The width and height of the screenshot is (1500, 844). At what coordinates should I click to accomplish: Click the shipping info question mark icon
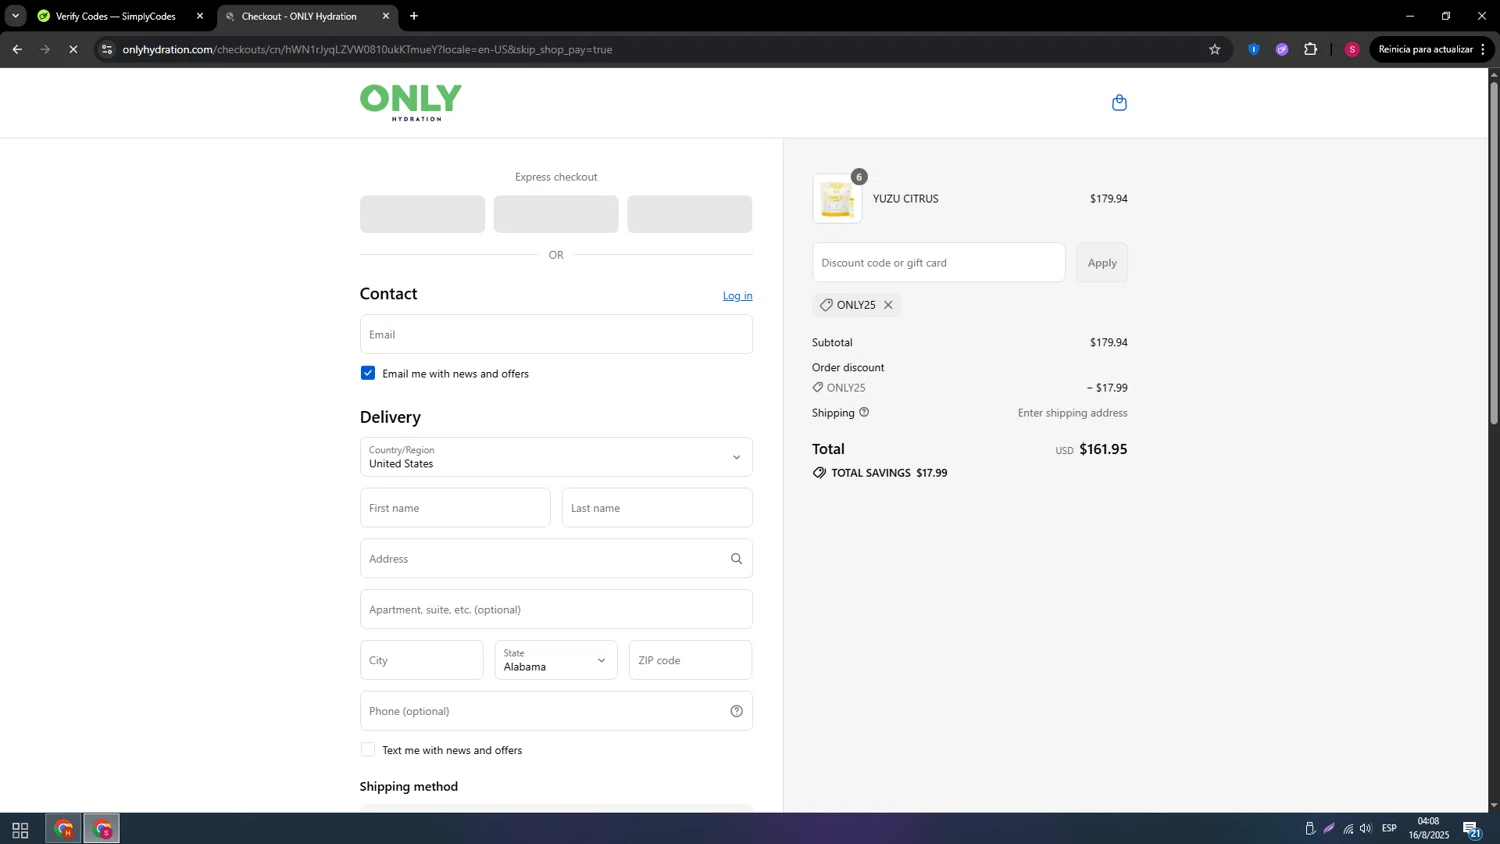tap(864, 412)
